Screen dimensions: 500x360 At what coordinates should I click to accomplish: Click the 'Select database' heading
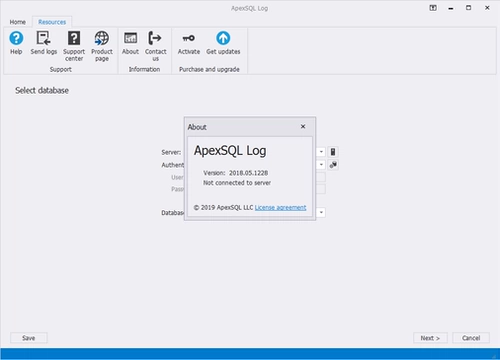42,90
